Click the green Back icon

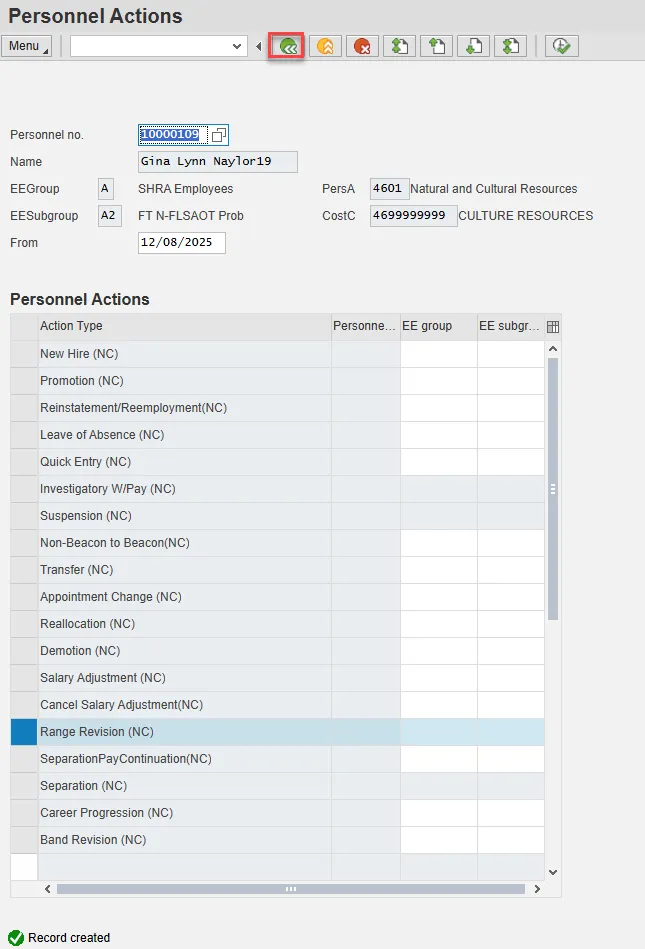(286, 46)
